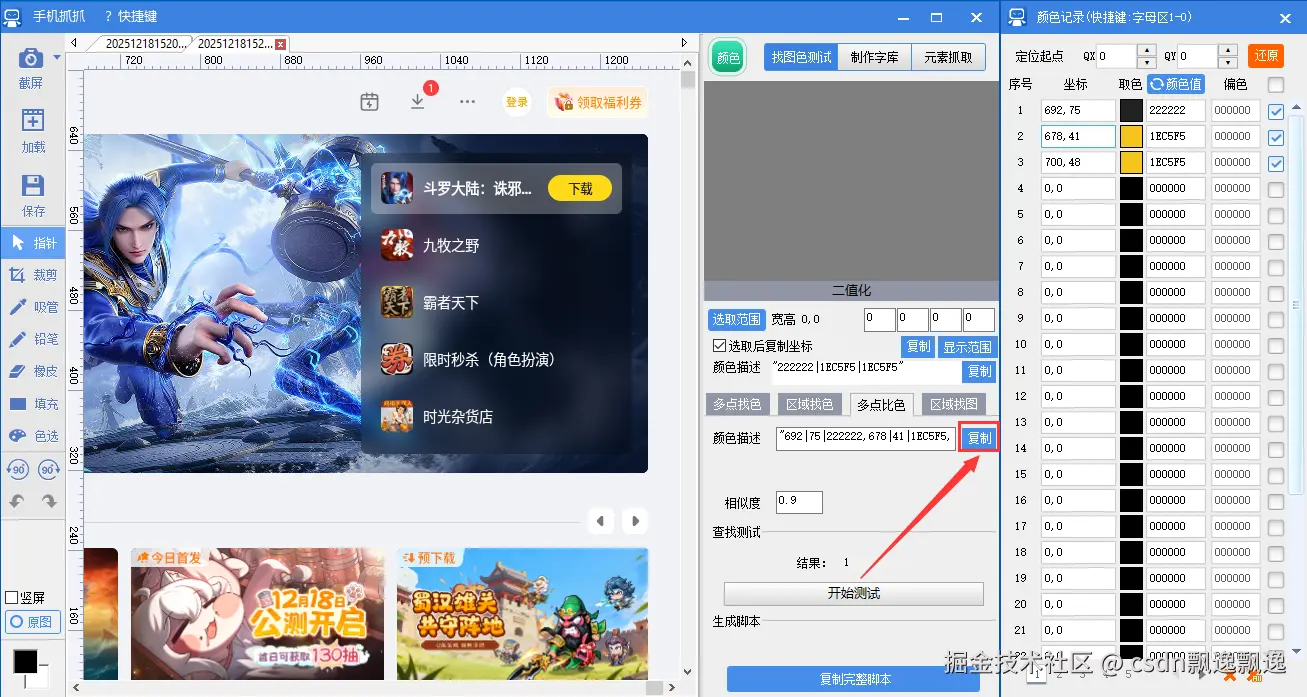Switch to the 找图色测试 tab
This screenshot has width=1307, height=697.
coord(801,57)
